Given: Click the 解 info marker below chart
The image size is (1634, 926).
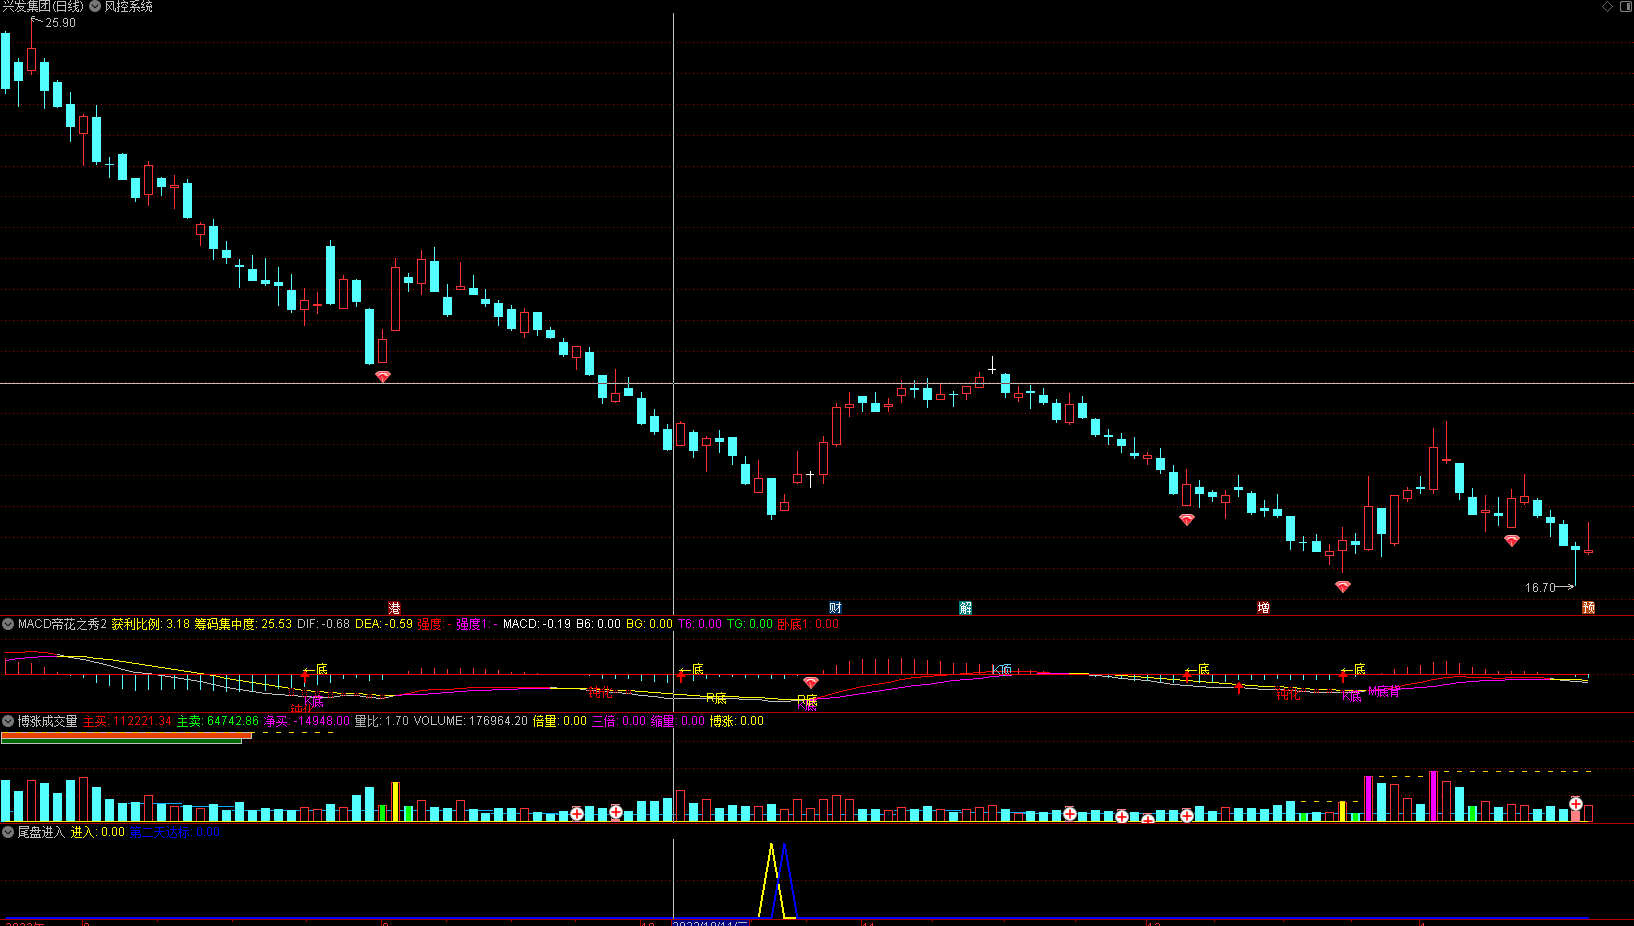Looking at the screenshot, I should coord(965,608).
